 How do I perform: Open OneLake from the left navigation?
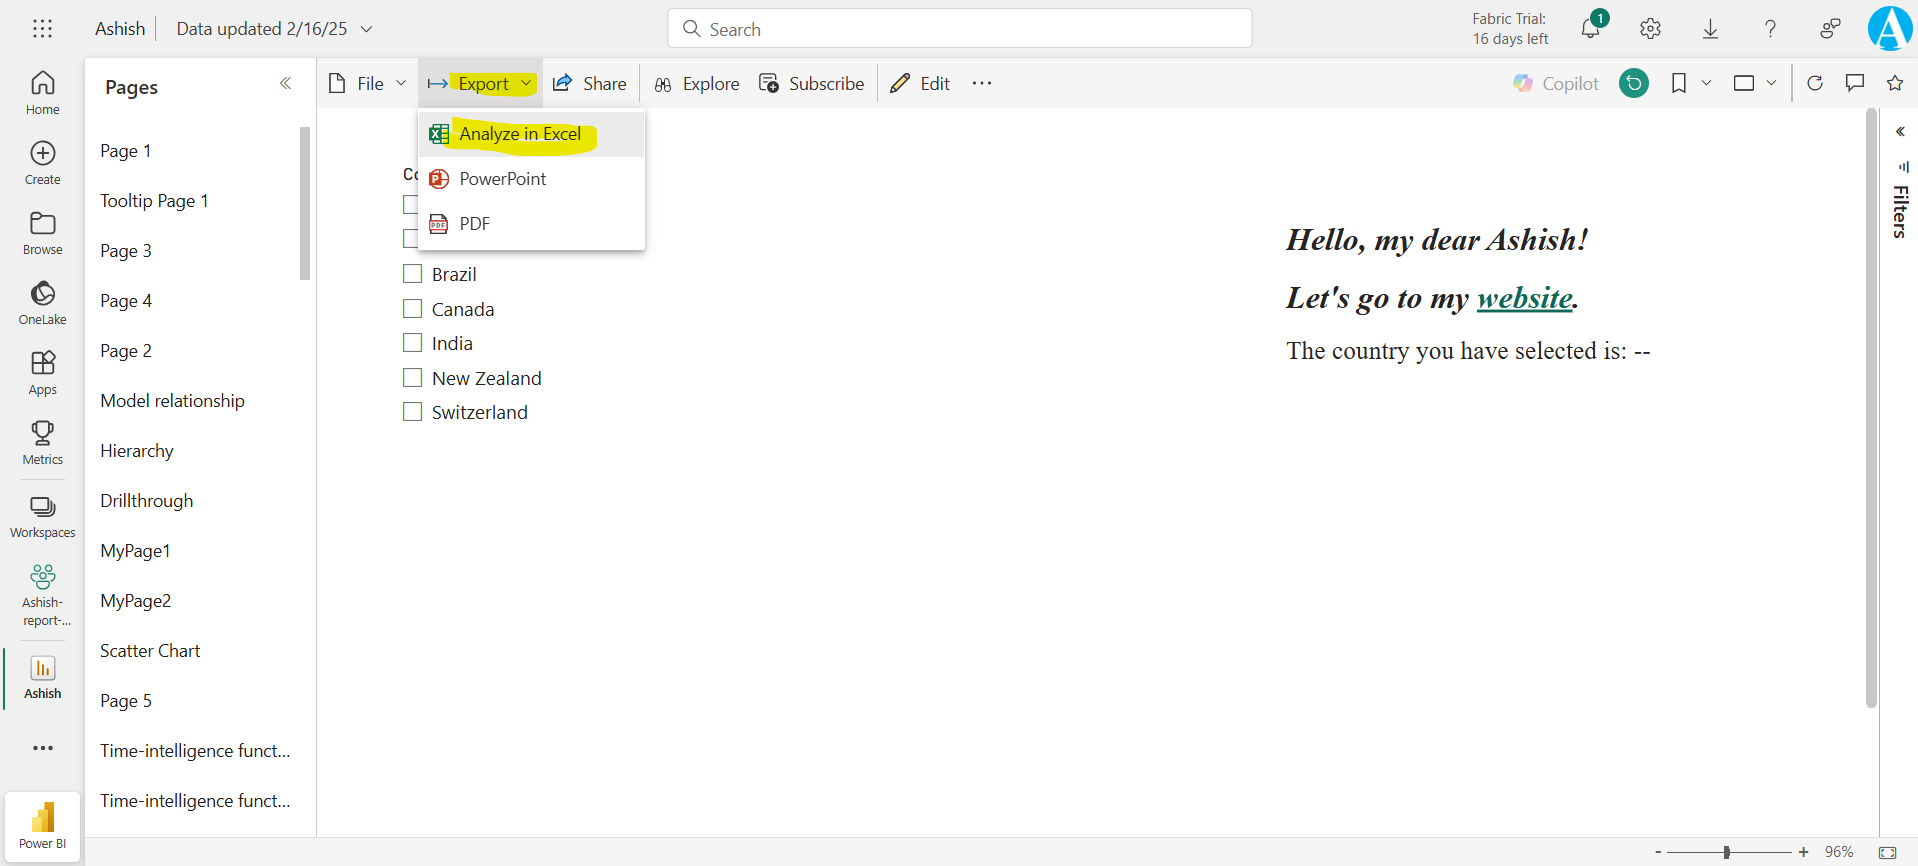(x=42, y=302)
